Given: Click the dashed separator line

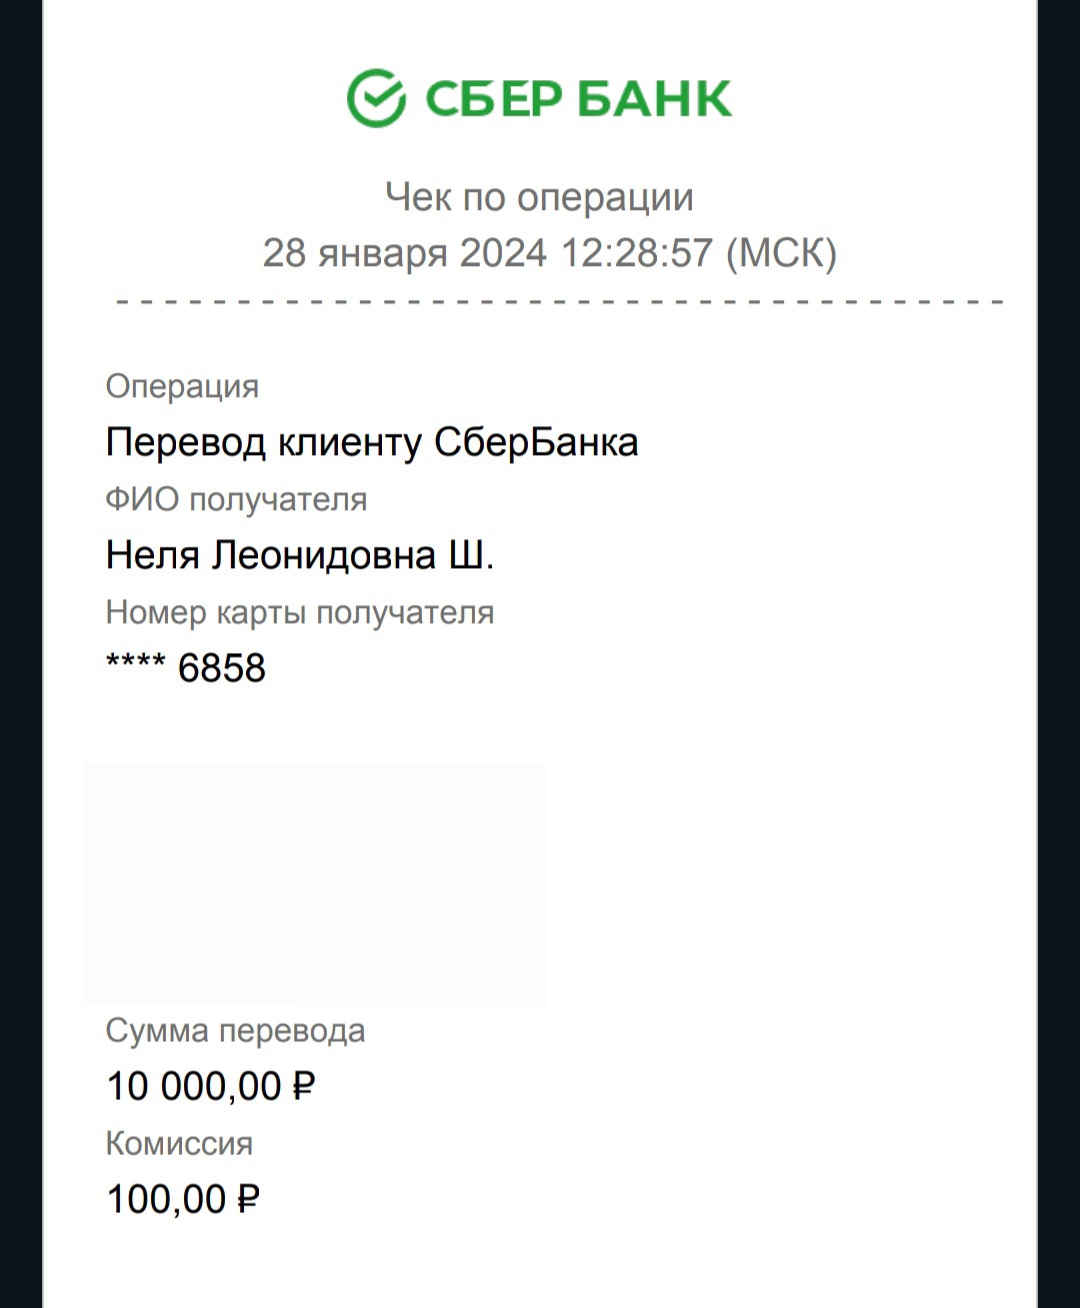Looking at the screenshot, I should (x=560, y=301).
